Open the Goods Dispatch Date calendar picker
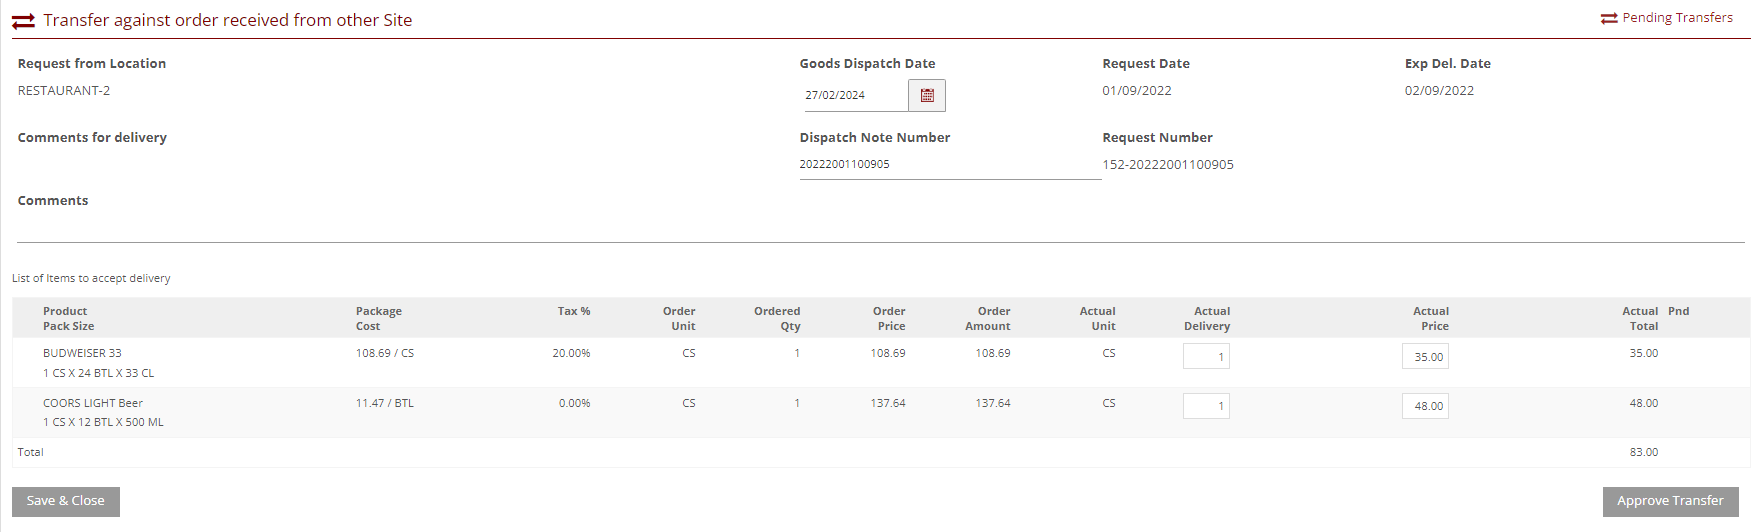The width and height of the screenshot is (1751, 532). tap(927, 96)
